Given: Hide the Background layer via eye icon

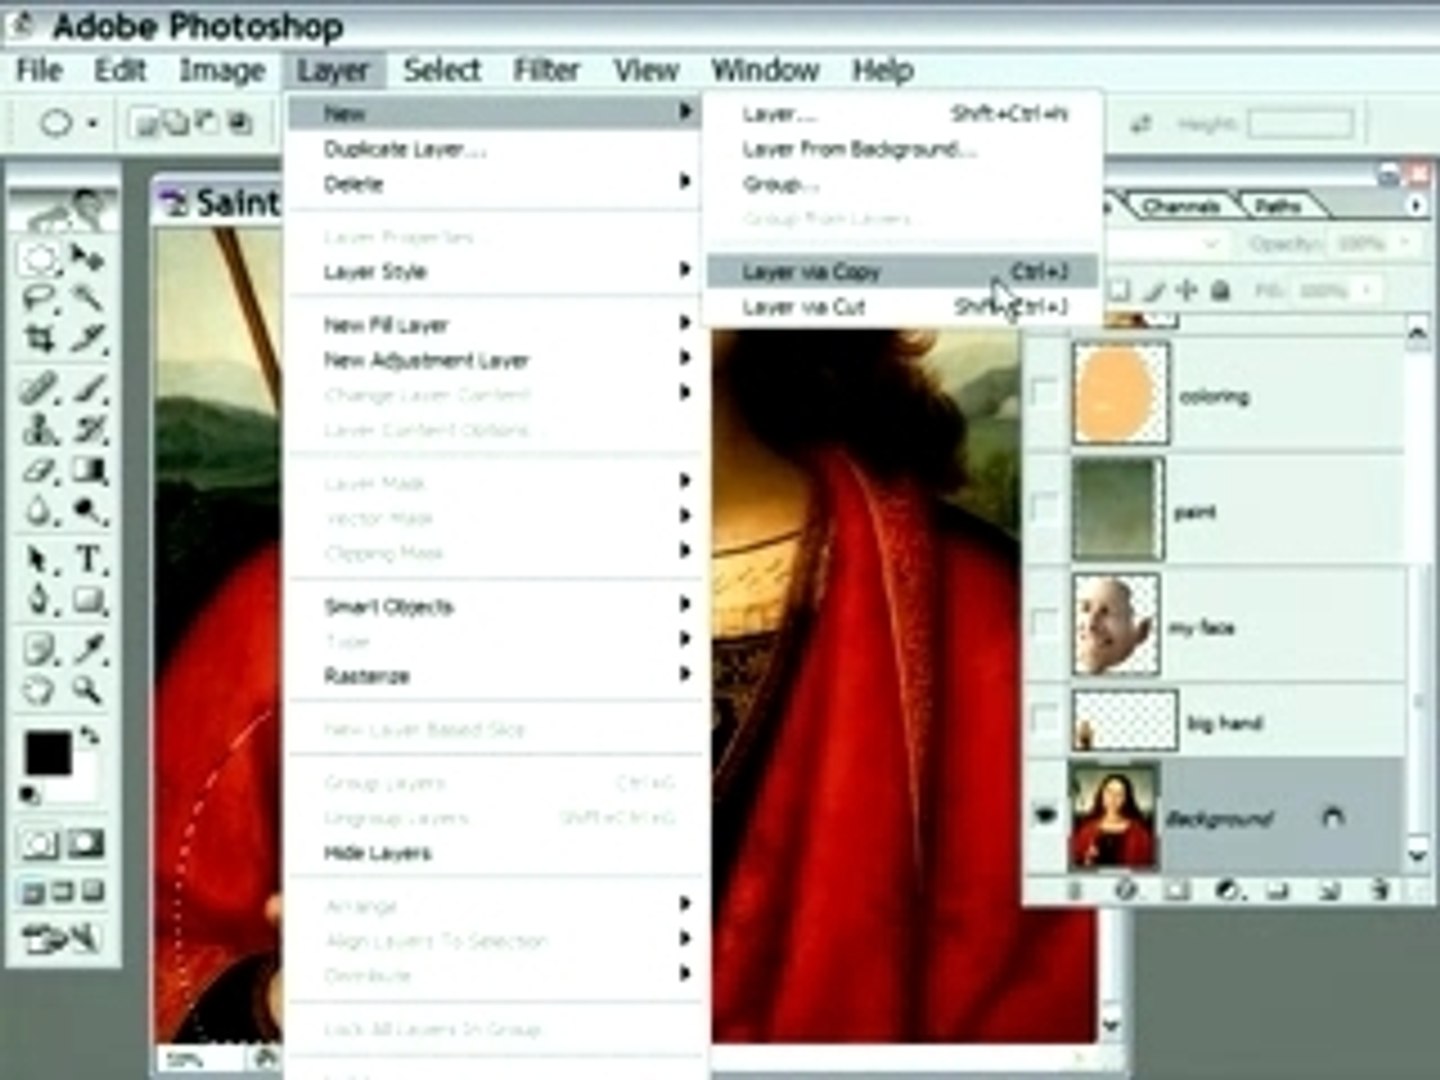Looking at the screenshot, I should (x=1044, y=816).
